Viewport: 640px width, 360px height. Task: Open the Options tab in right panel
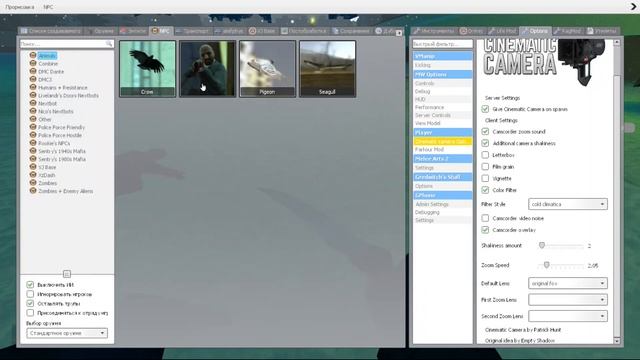(x=535, y=31)
